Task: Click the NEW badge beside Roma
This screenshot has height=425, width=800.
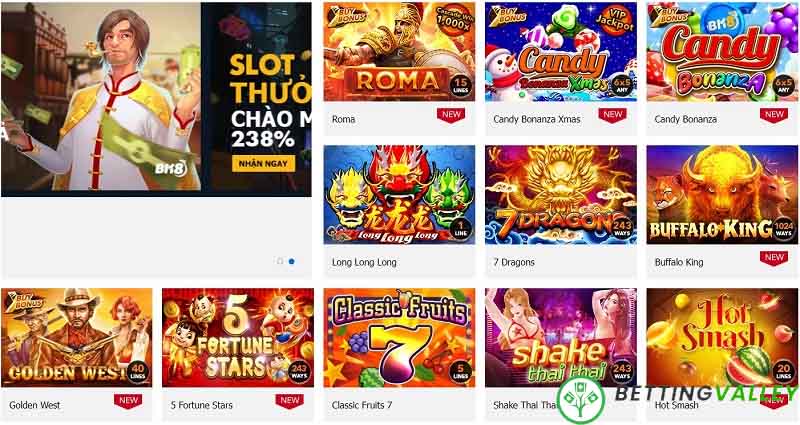Action: 451,115
